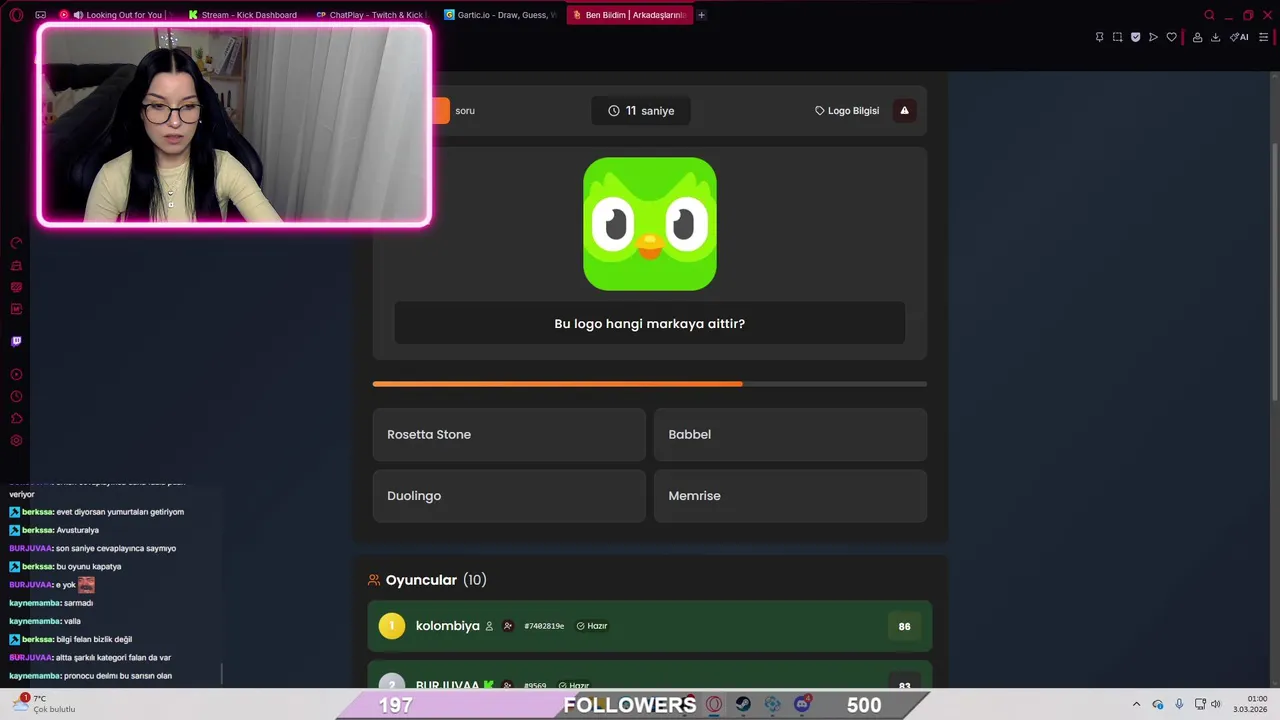
Task: Toggle the ad blocker shield icon
Action: click(x=1135, y=37)
